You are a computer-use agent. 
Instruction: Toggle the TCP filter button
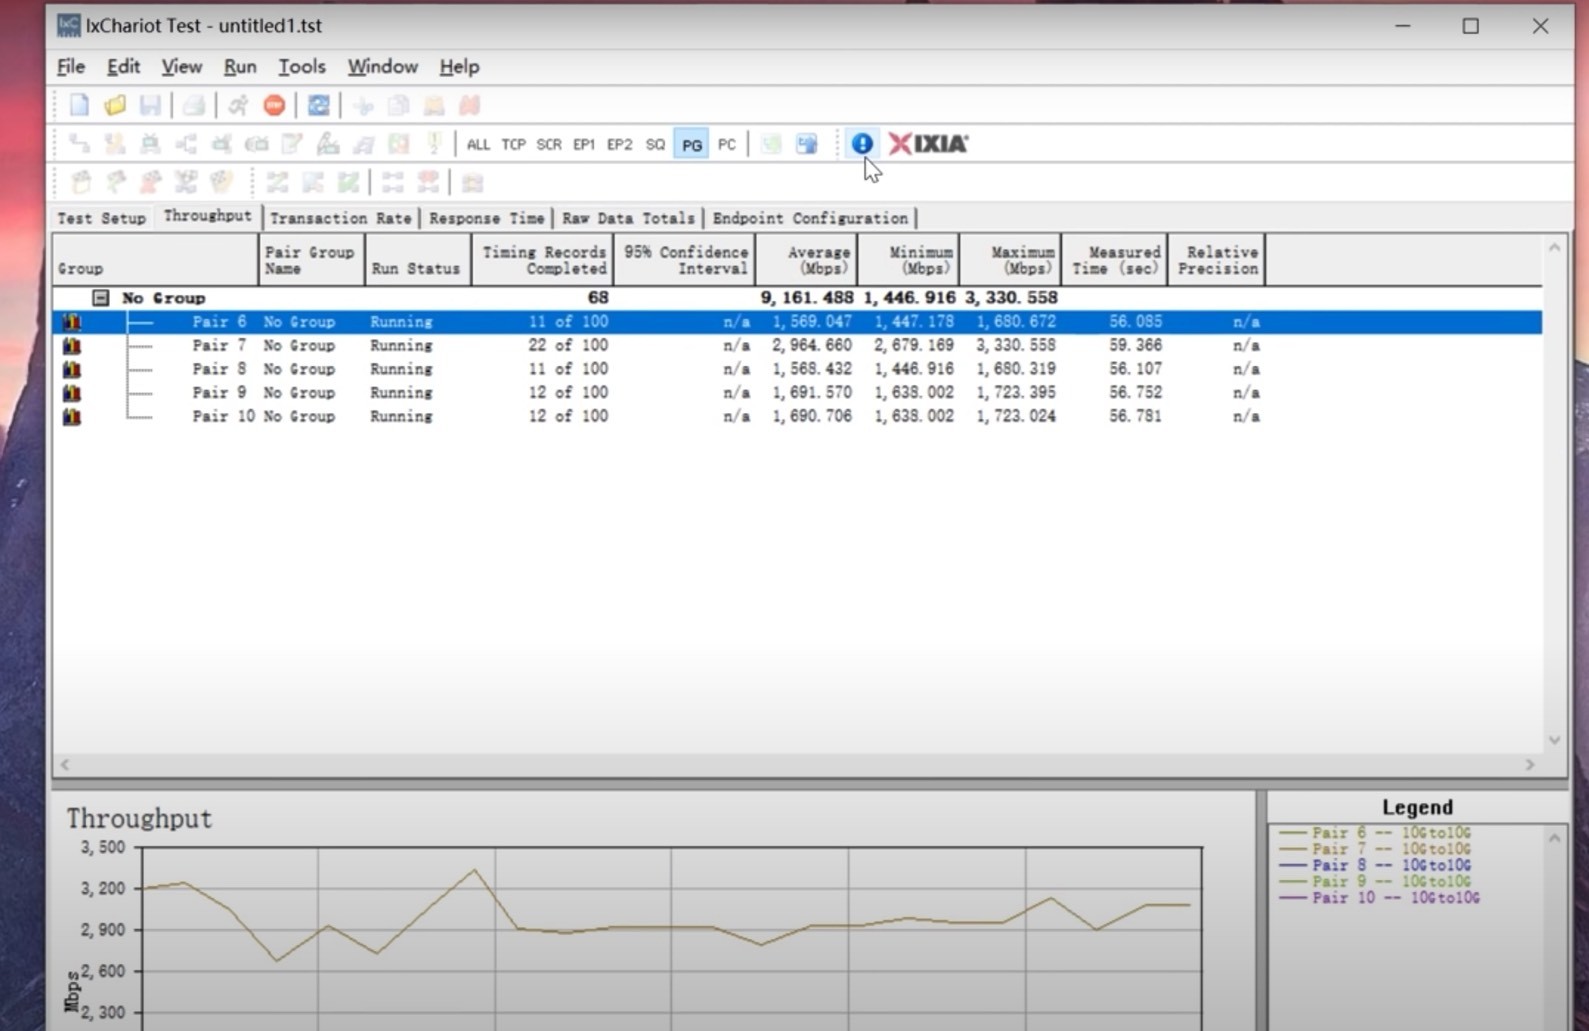pyautogui.click(x=513, y=145)
